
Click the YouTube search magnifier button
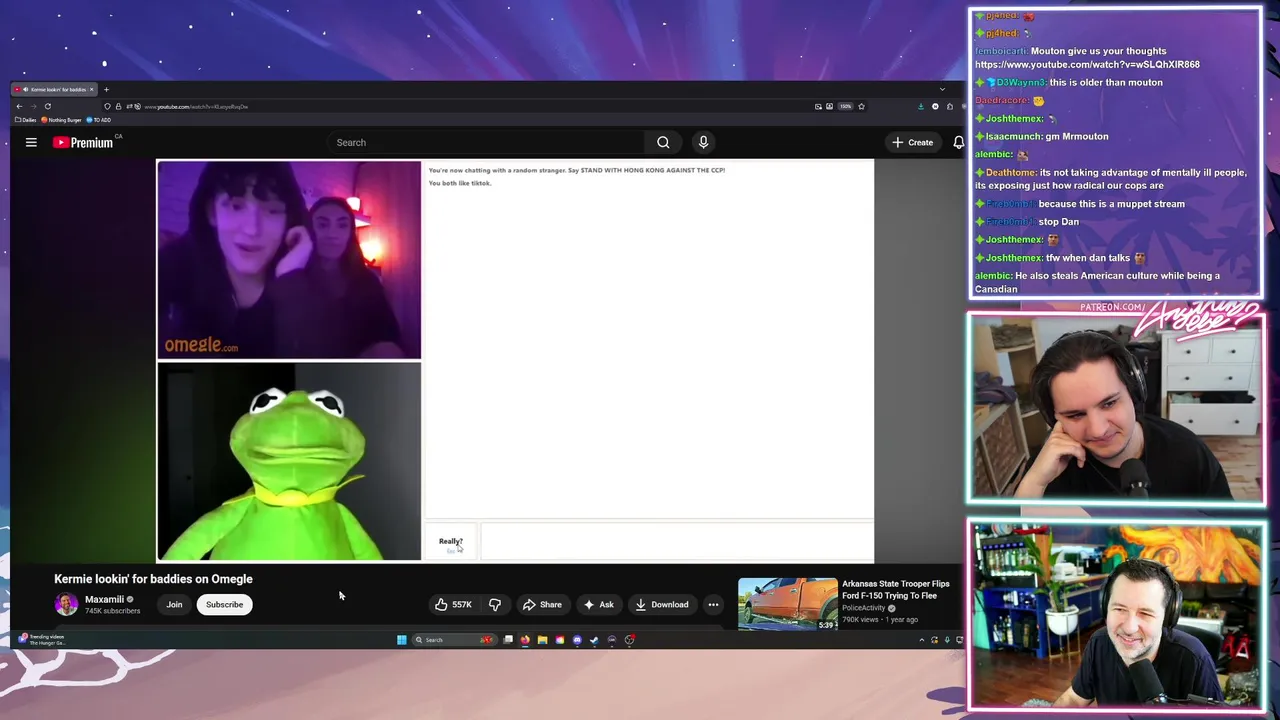663,142
